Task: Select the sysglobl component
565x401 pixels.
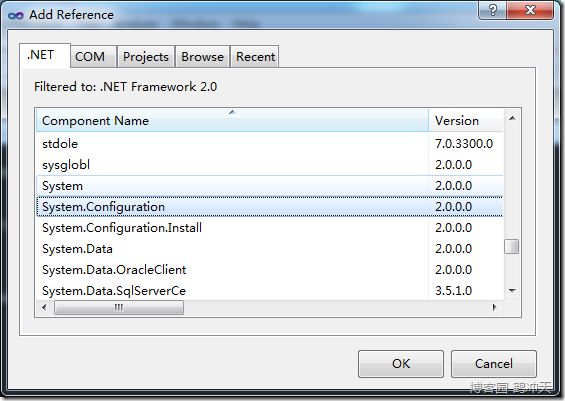Action: click(x=270, y=165)
